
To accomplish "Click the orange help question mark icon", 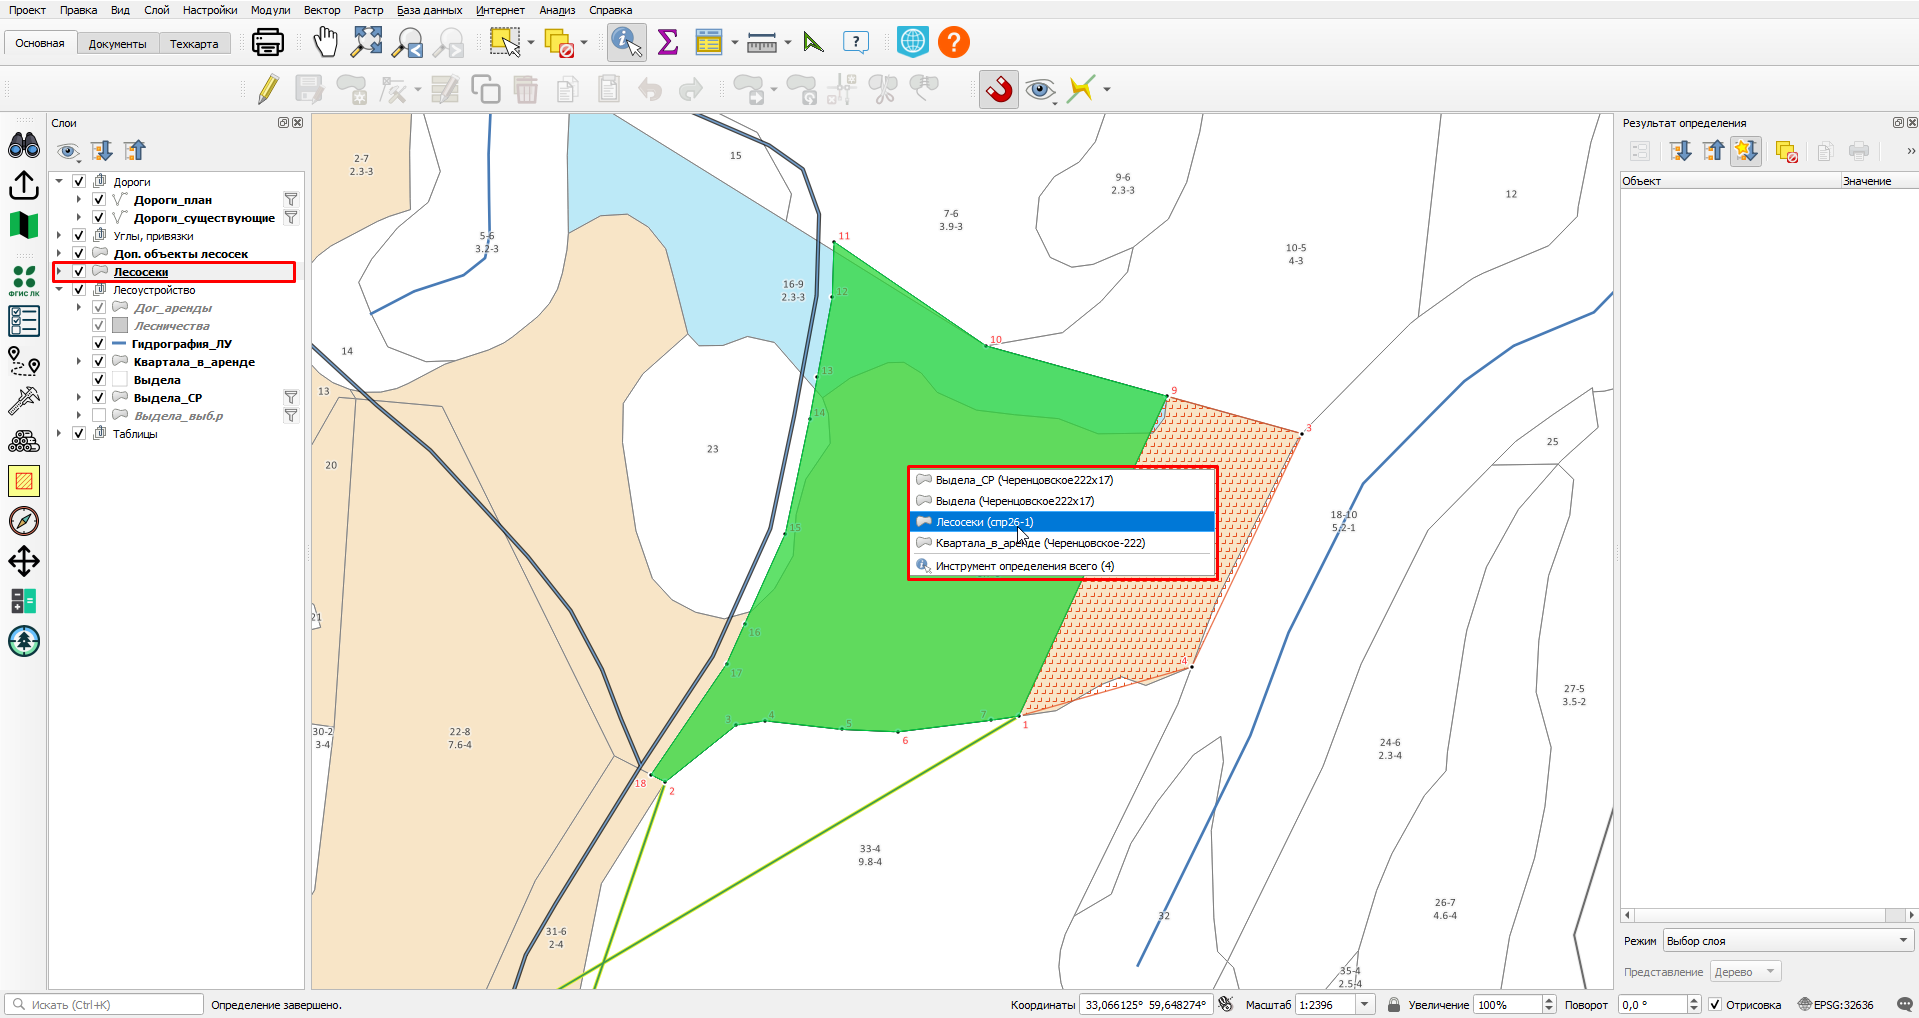I will [x=954, y=42].
